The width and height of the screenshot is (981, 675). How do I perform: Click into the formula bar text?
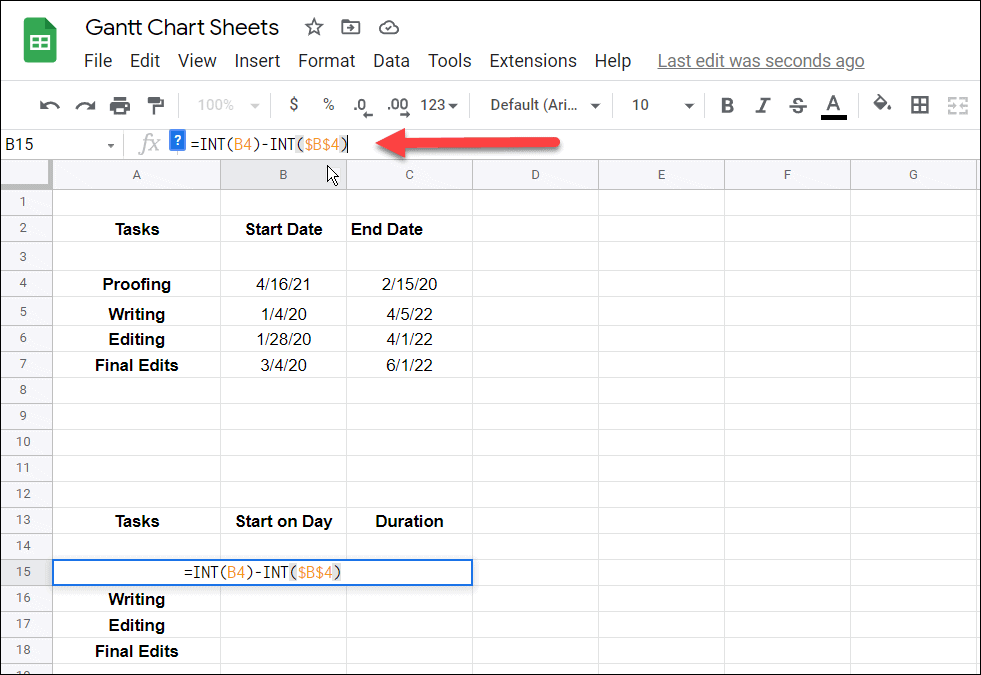(x=269, y=145)
